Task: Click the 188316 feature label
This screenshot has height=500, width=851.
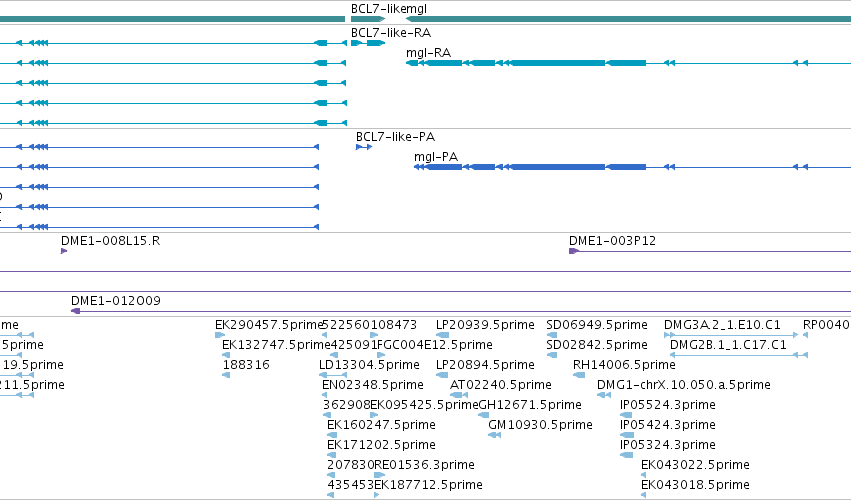Action: [246, 365]
